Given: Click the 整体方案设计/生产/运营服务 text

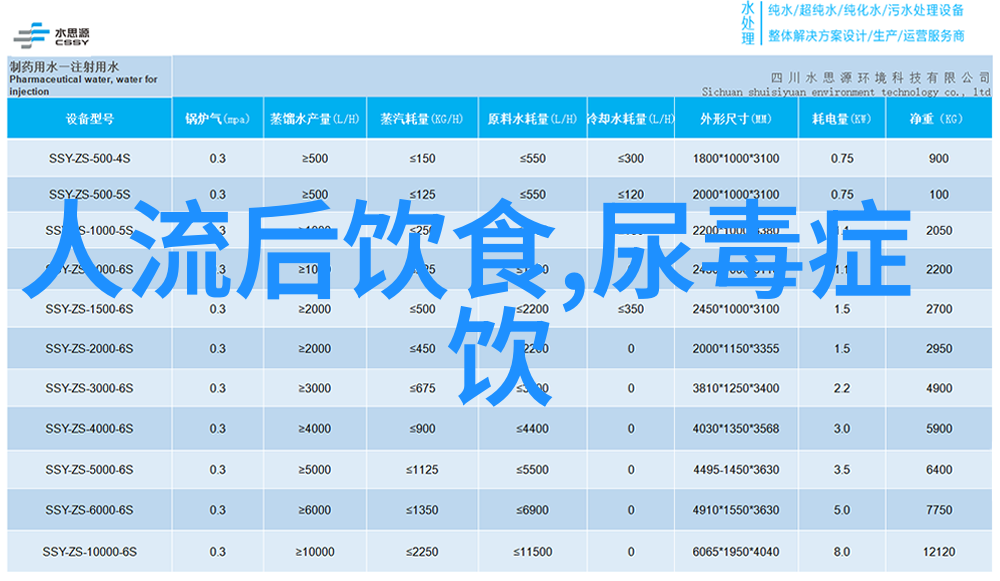Looking at the screenshot, I should (x=866, y=36).
